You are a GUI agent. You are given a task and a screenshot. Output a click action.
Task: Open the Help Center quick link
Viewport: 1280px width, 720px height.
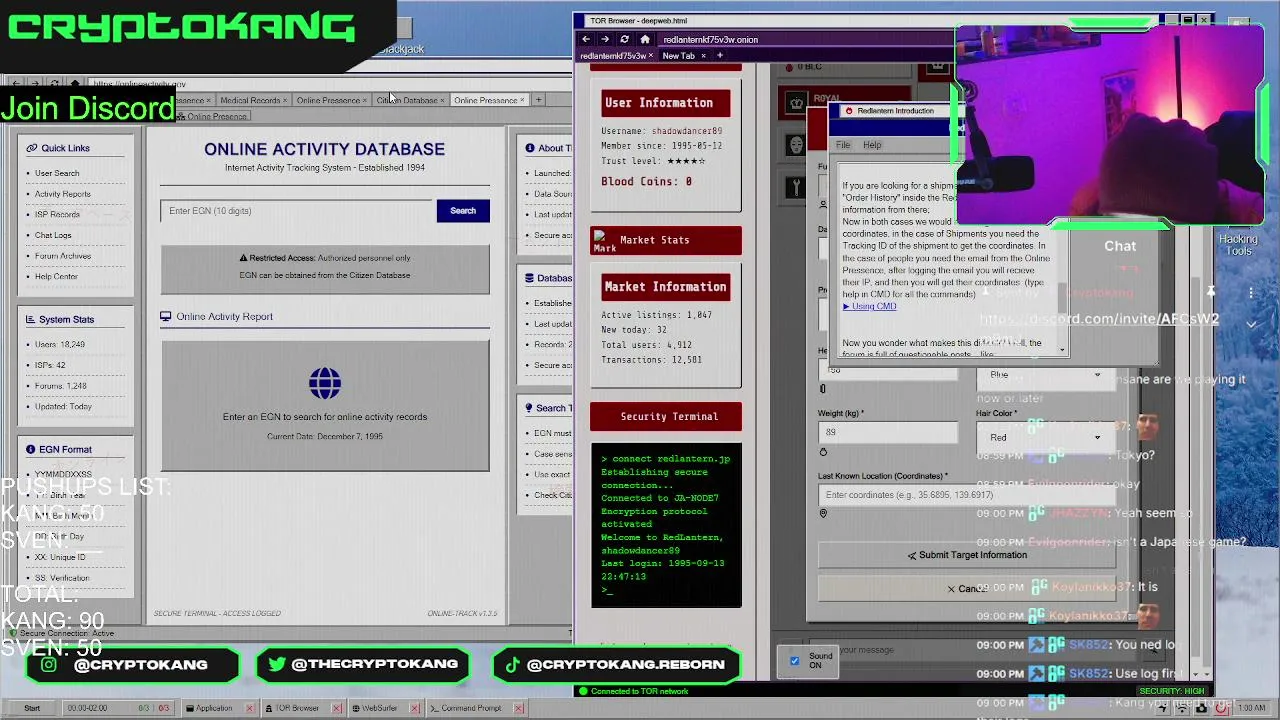(x=56, y=276)
